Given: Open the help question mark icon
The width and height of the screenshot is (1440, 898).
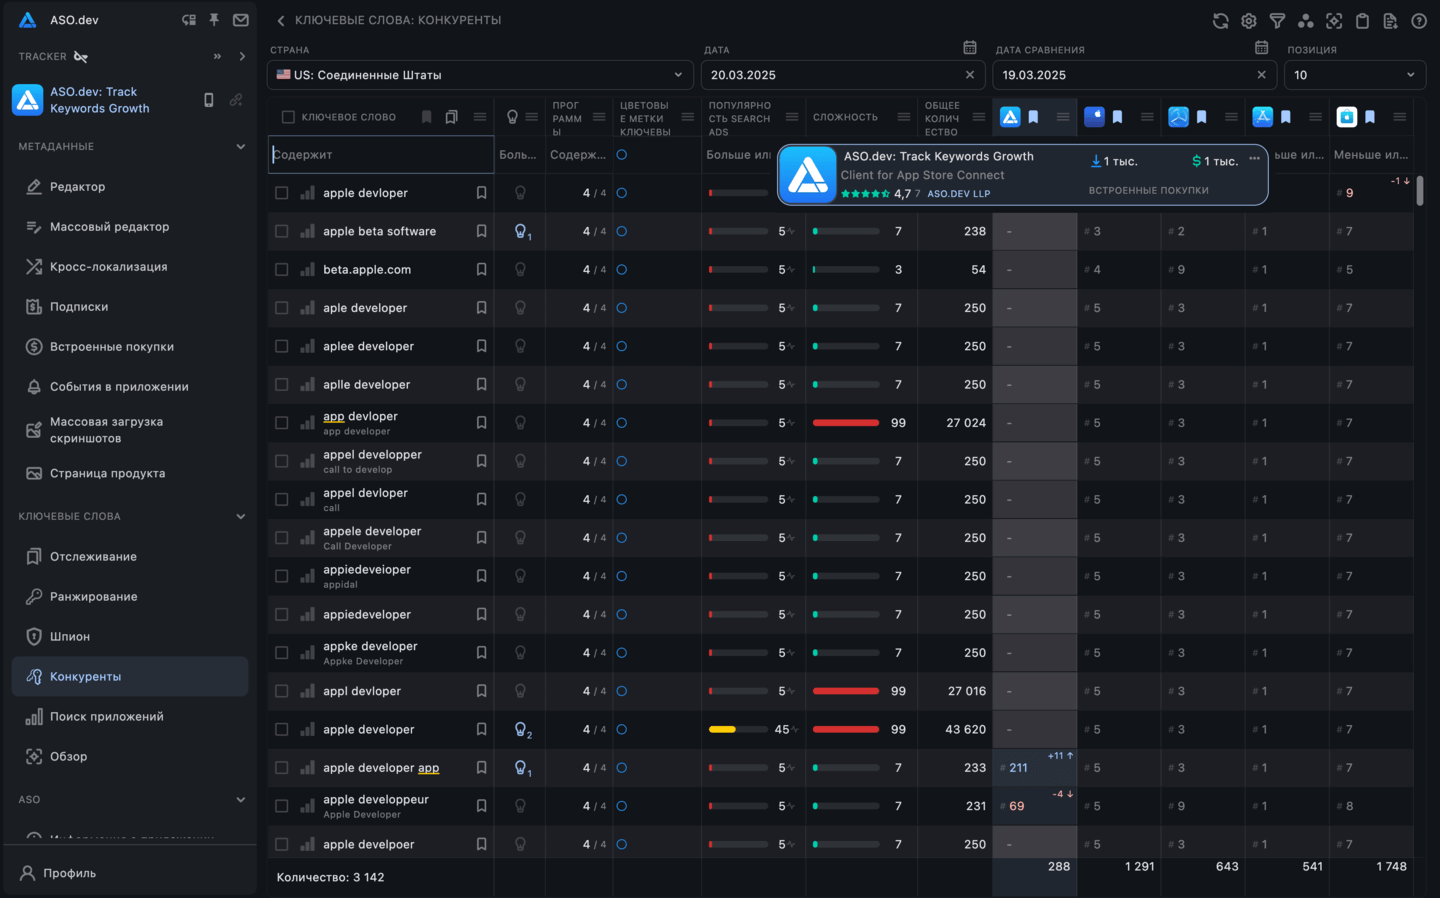Looking at the screenshot, I should 1418,21.
